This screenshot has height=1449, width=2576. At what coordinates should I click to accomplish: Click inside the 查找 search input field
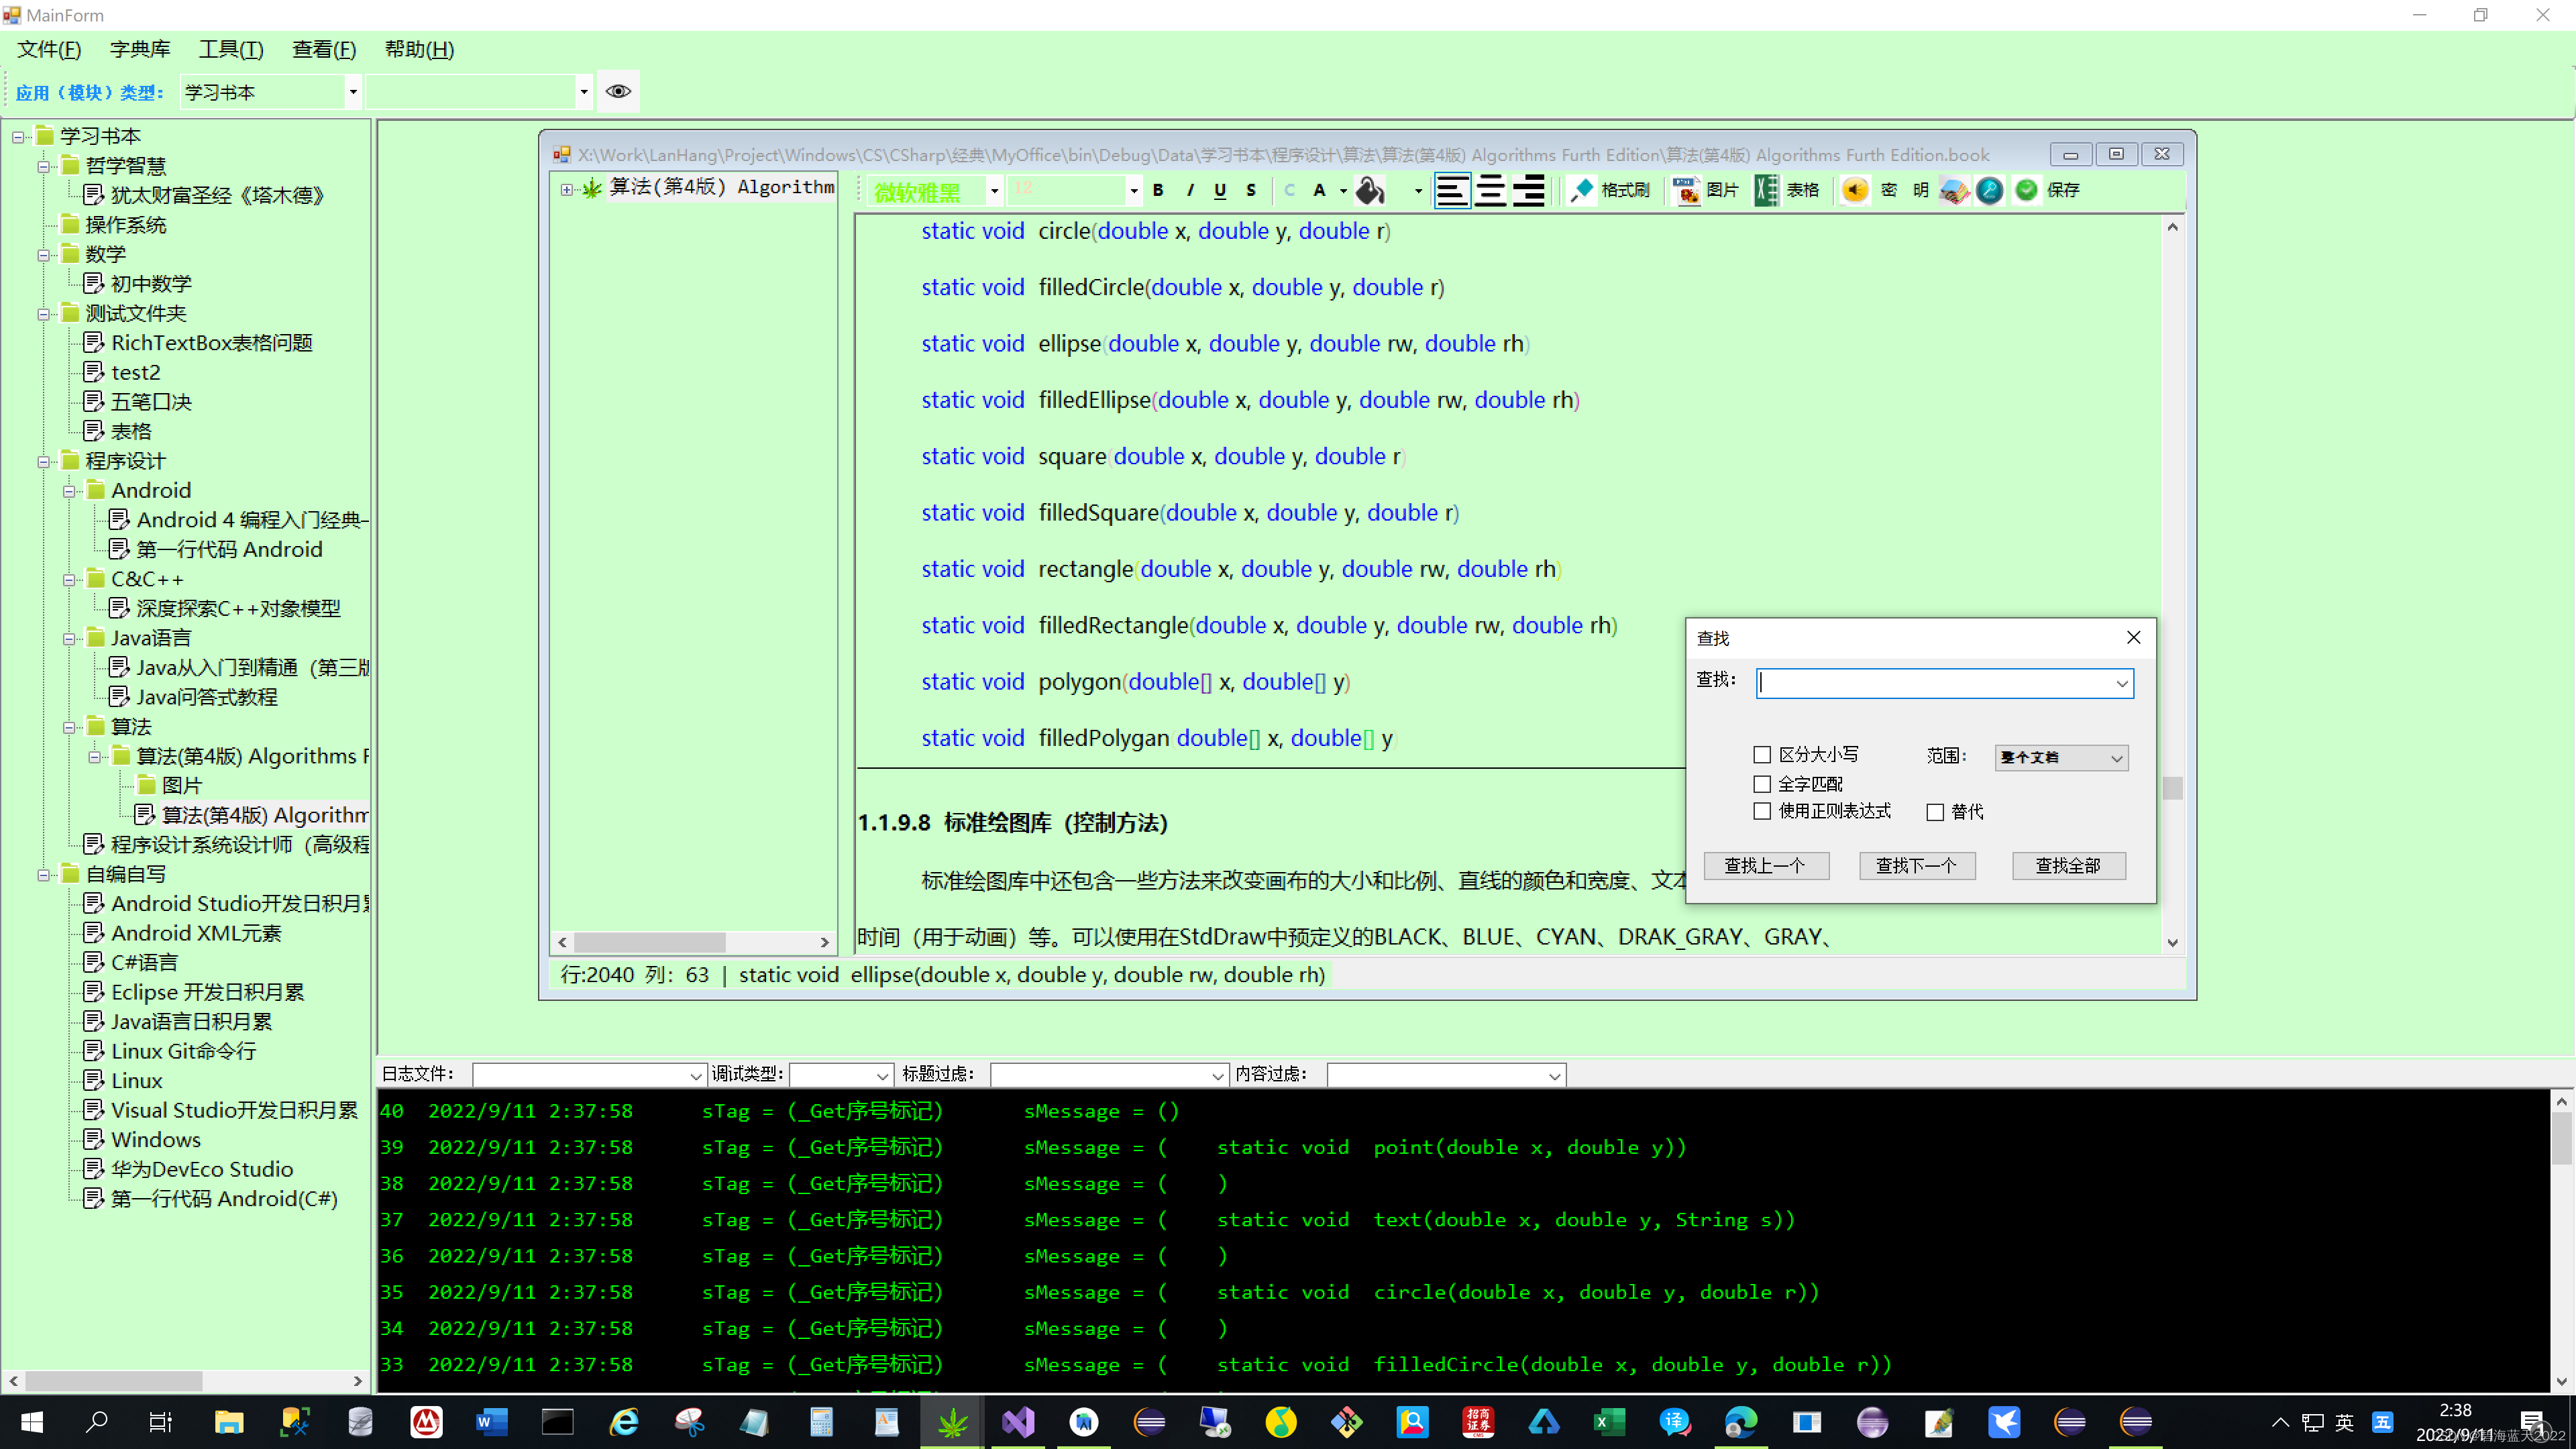pyautogui.click(x=1935, y=683)
